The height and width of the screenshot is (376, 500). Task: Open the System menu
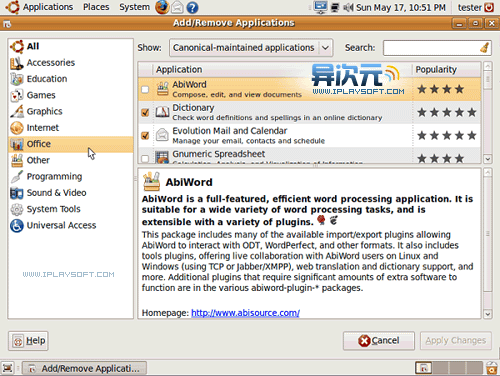(134, 7)
